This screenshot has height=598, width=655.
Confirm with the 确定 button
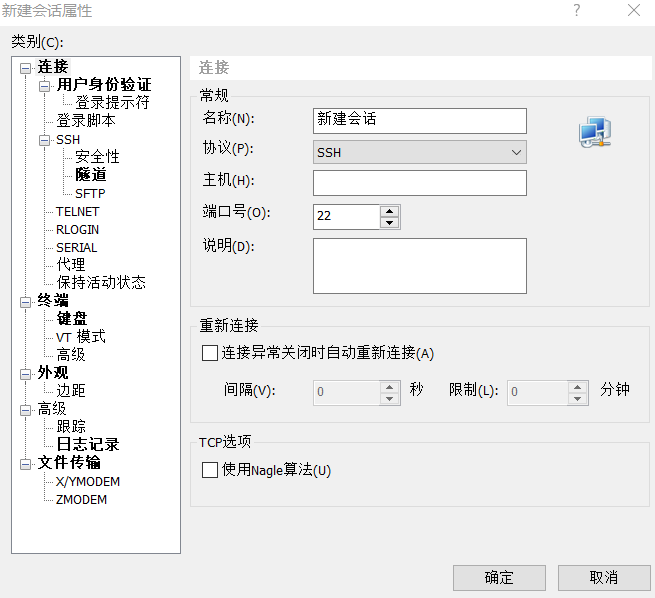pyautogui.click(x=499, y=578)
